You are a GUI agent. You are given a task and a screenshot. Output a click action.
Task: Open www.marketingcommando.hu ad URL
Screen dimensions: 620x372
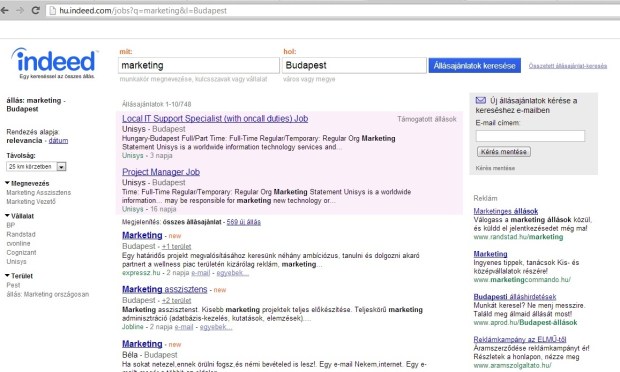pyautogui.click(x=522, y=280)
